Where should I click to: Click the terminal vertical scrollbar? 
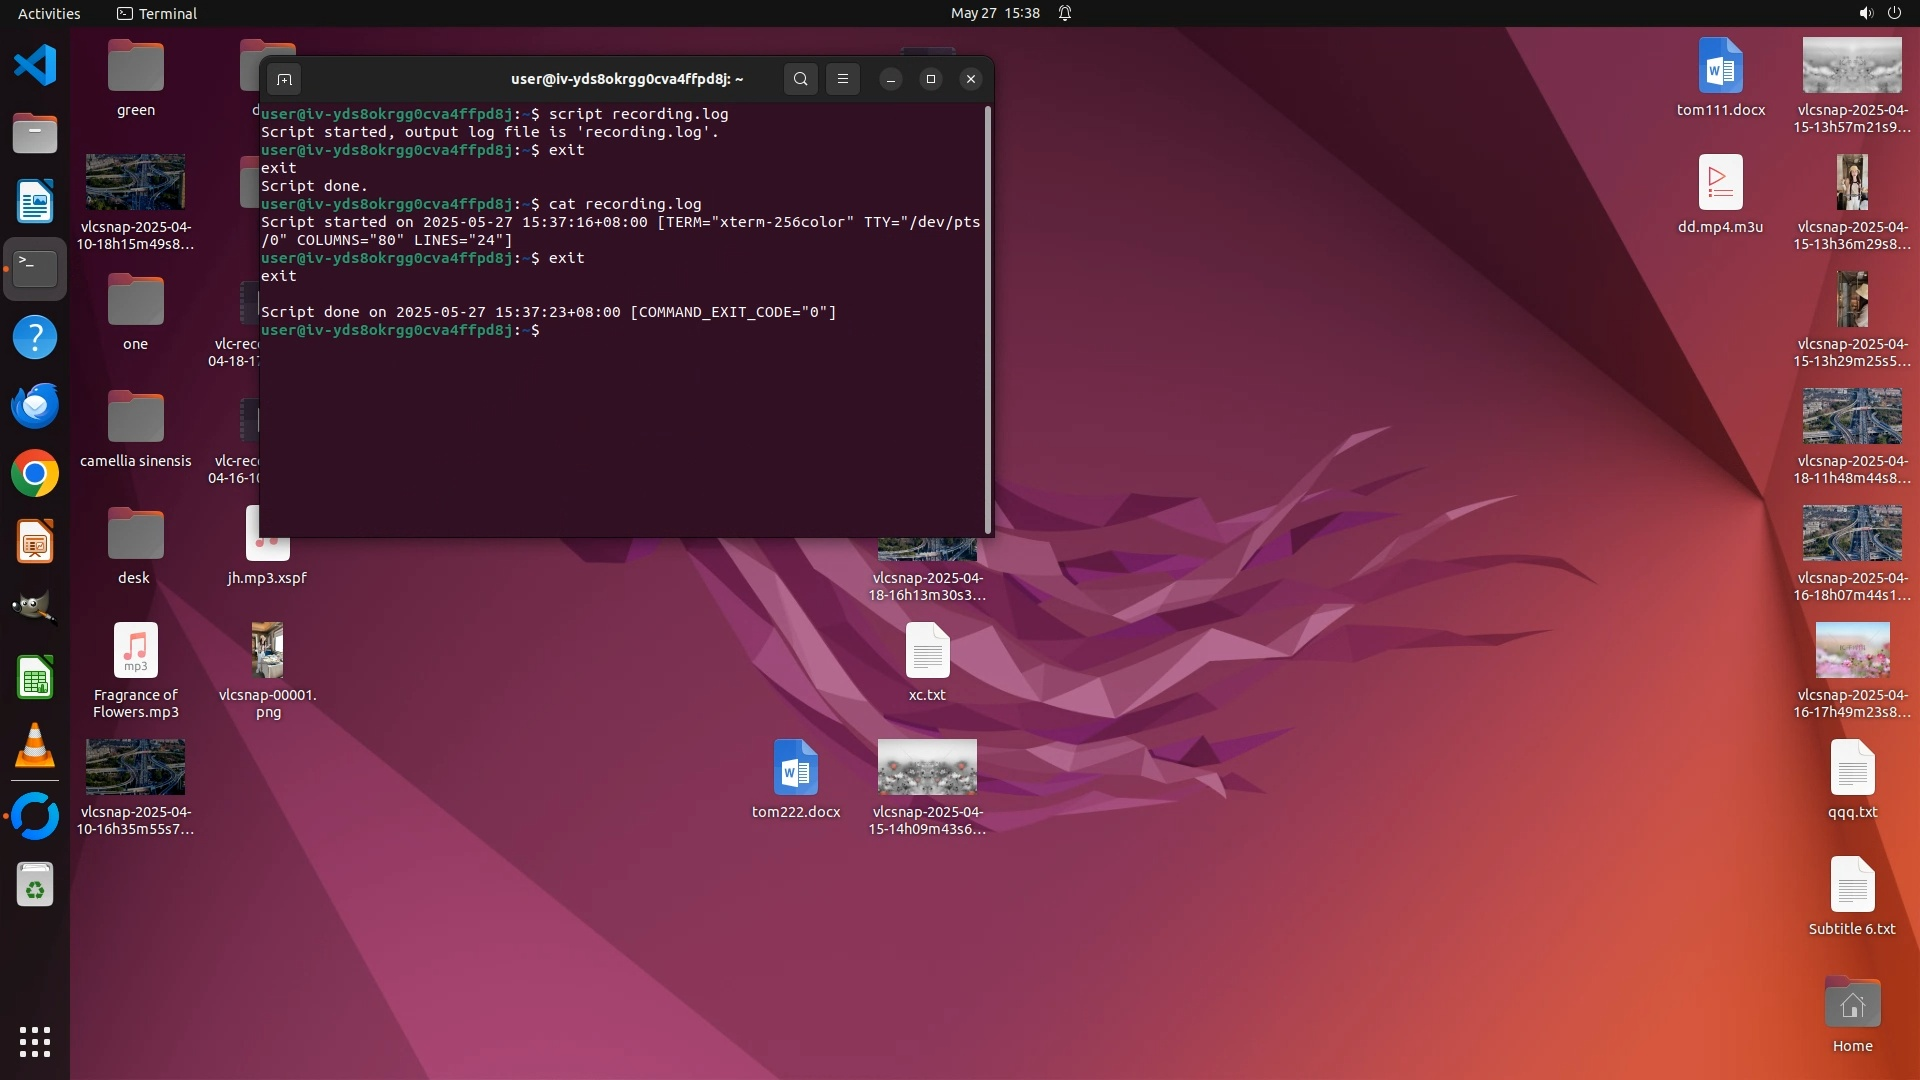(988, 320)
